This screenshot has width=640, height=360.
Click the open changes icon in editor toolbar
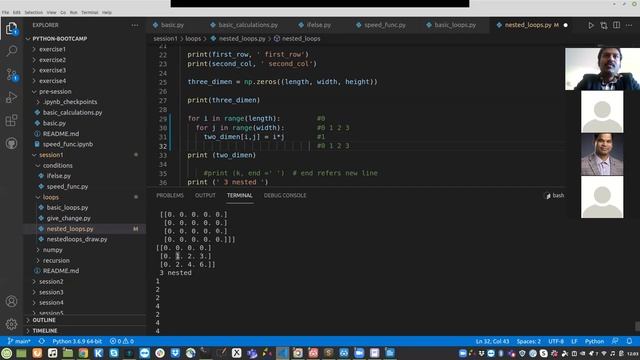(604, 25)
